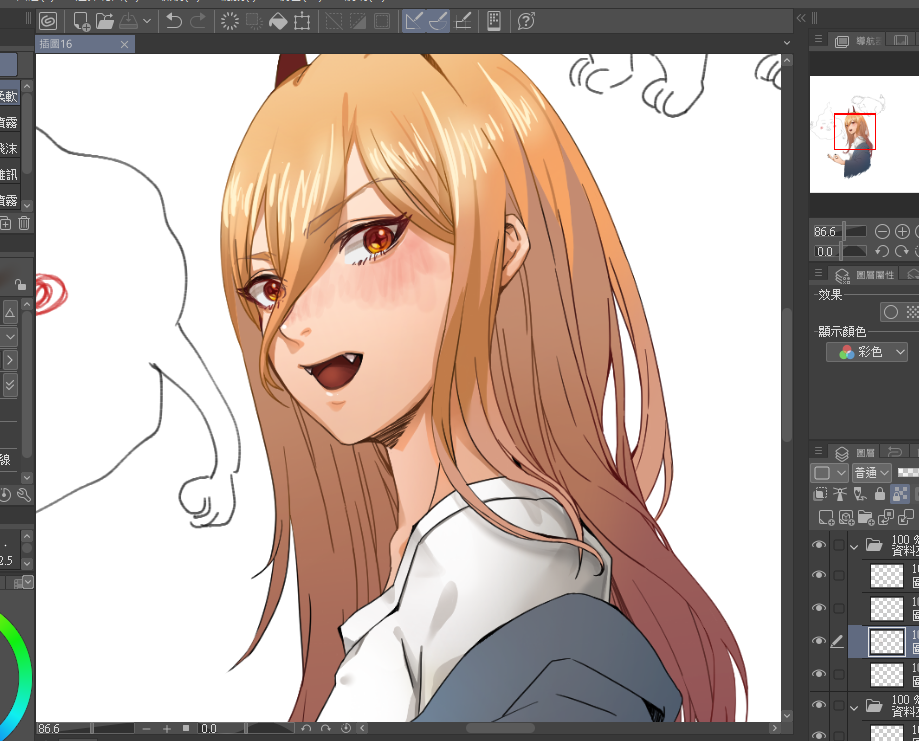919x741 pixels.
Task: Open CLIP STUDIO support help icon
Action: point(526,22)
